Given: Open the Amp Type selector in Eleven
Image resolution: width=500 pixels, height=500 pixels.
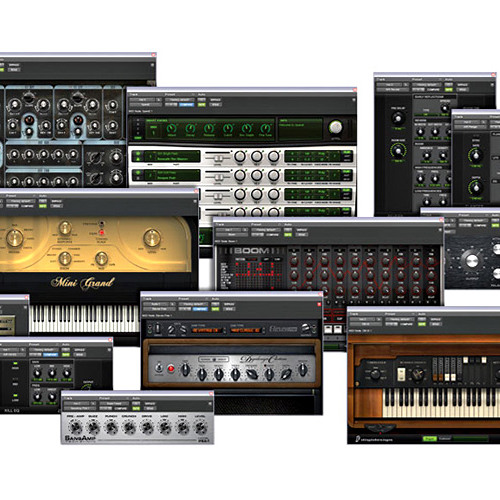Looking at the screenshot, I should 206,330.
